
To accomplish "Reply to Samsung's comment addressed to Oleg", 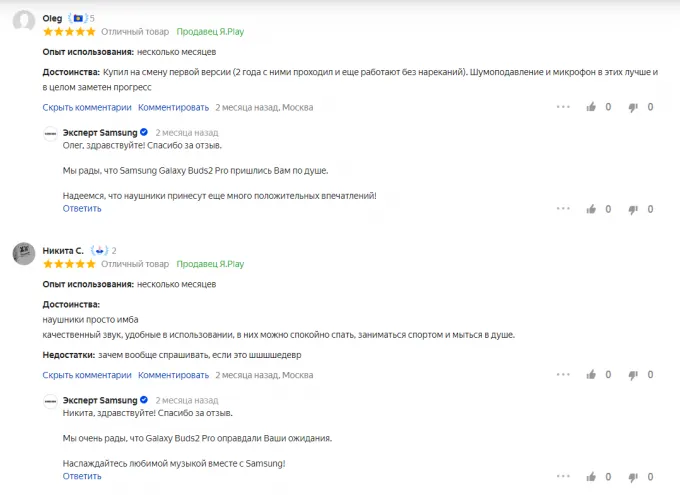I will click(x=82, y=209).
